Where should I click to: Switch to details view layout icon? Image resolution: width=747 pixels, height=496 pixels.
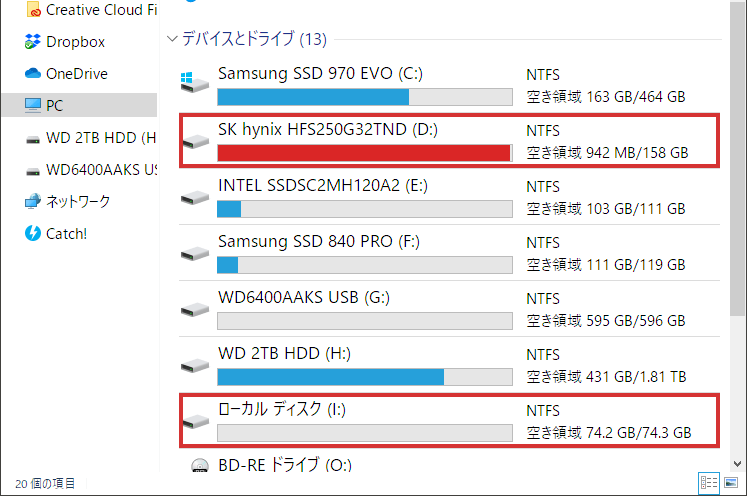[x=708, y=483]
